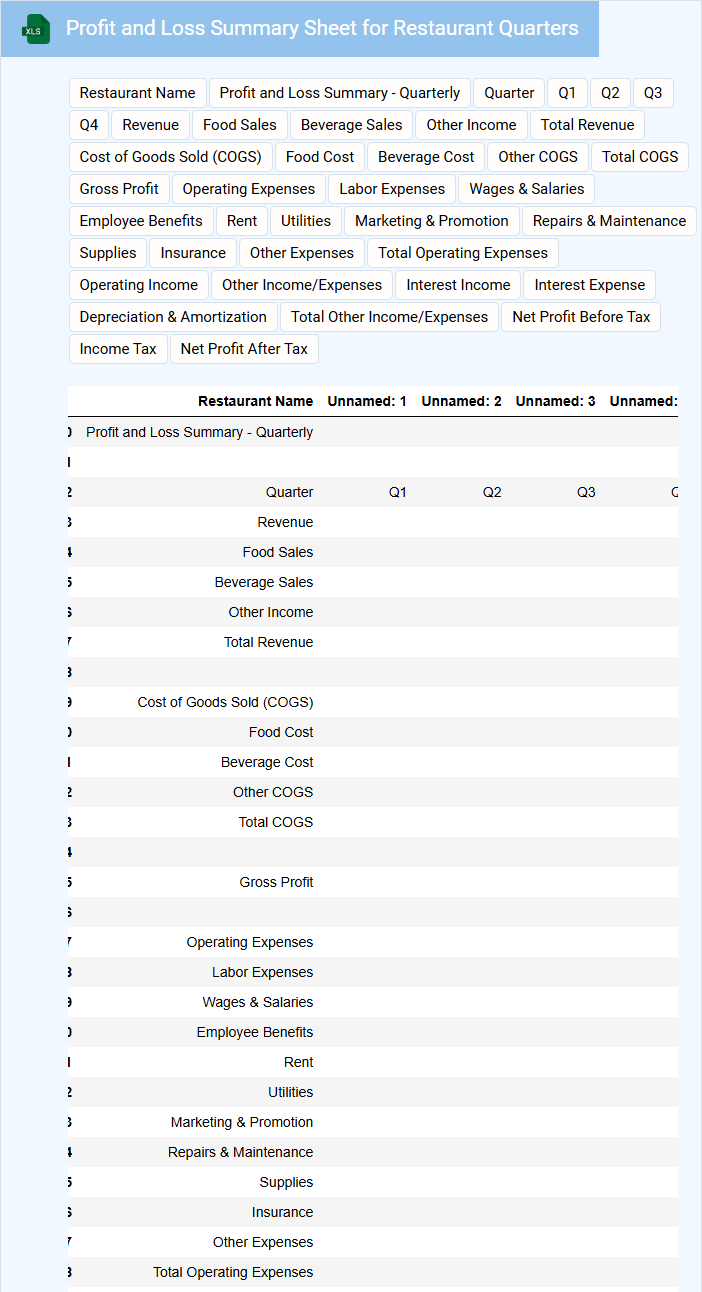
Task: Select the Employee Benefits table row
Action: (x=255, y=1032)
